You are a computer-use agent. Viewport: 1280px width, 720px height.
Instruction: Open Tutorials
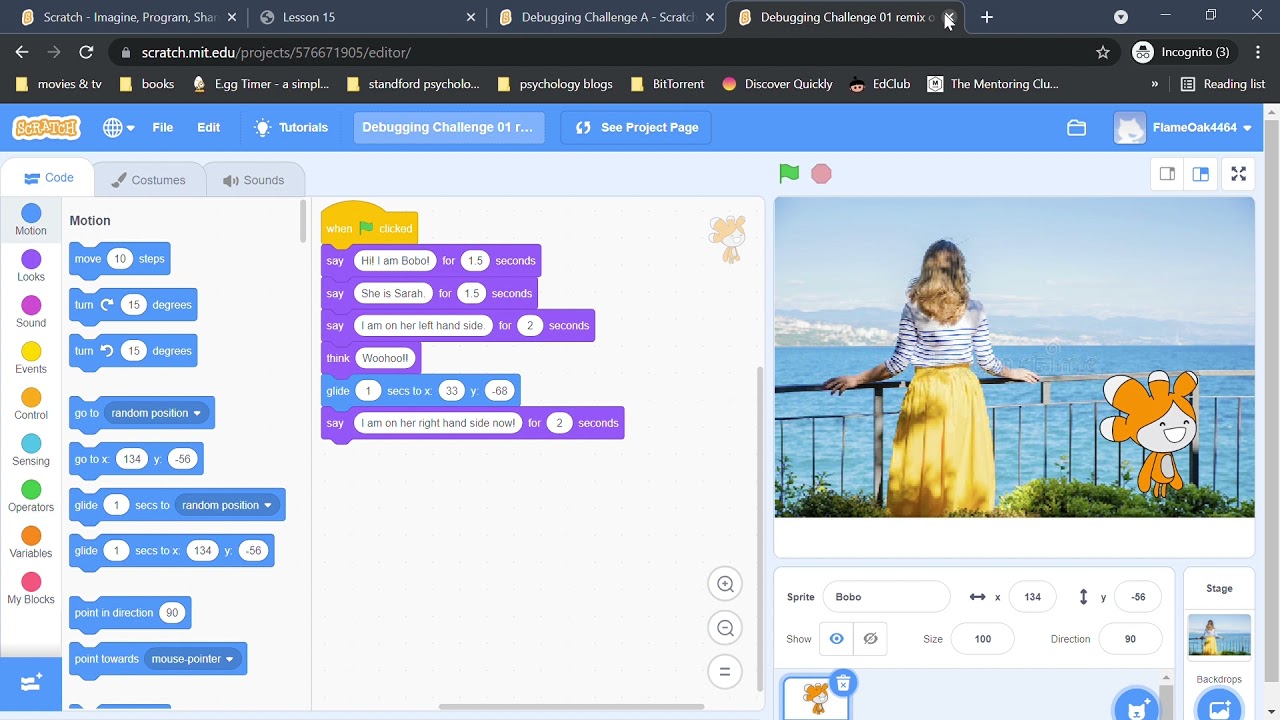click(x=291, y=128)
